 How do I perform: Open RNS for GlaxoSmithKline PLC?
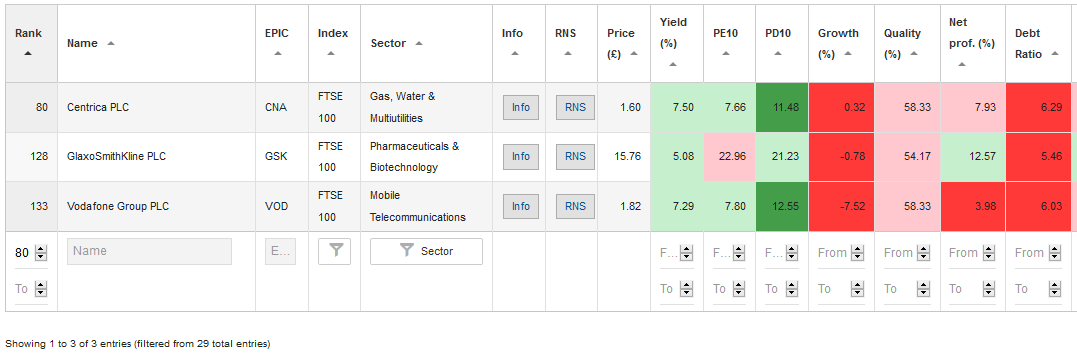575,157
